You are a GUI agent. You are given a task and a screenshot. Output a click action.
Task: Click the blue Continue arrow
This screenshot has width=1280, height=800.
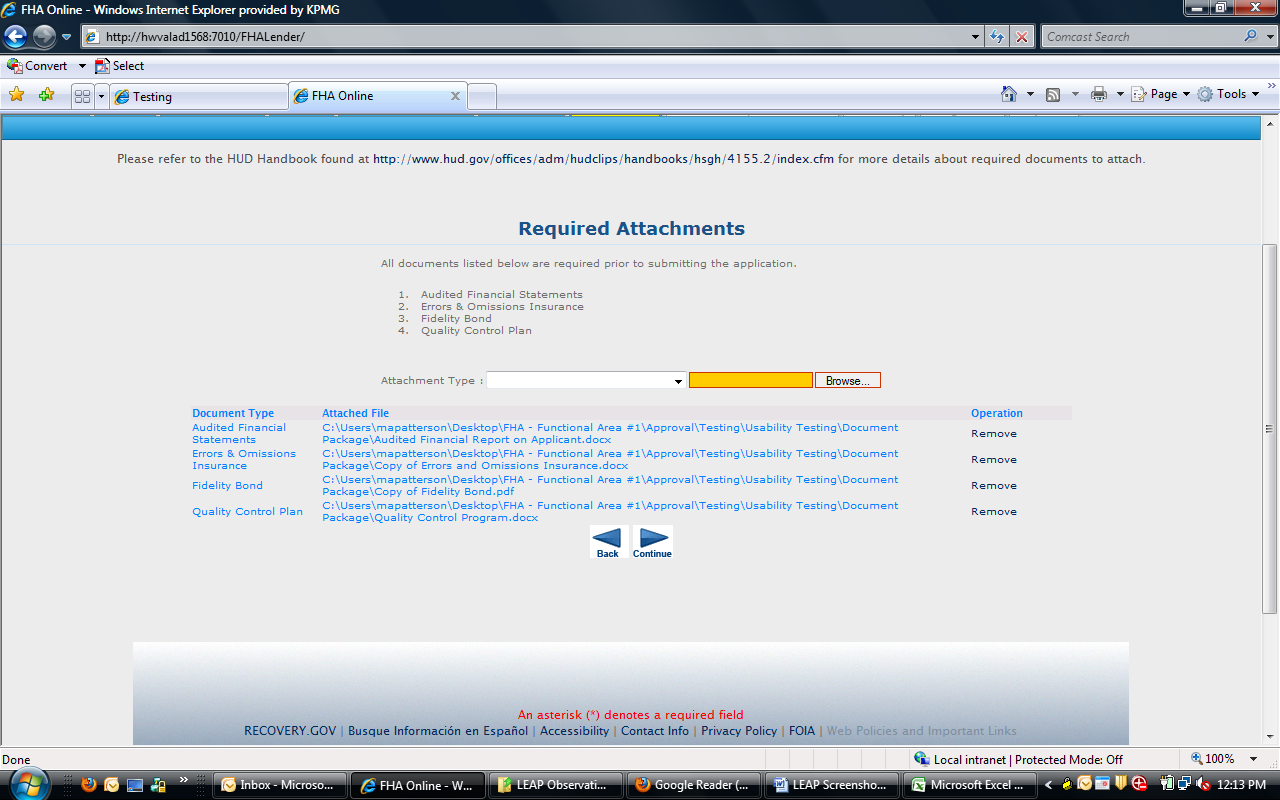pyautogui.click(x=652, y=542)
